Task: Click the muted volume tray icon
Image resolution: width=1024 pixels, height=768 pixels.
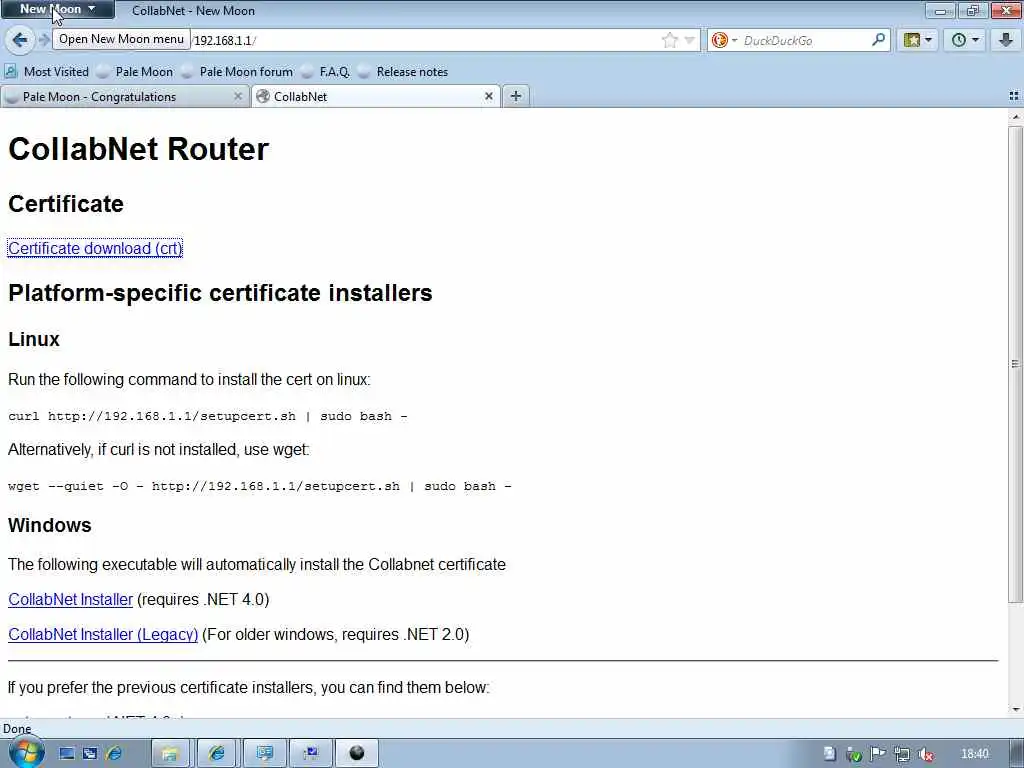Action: coord(926,754)
